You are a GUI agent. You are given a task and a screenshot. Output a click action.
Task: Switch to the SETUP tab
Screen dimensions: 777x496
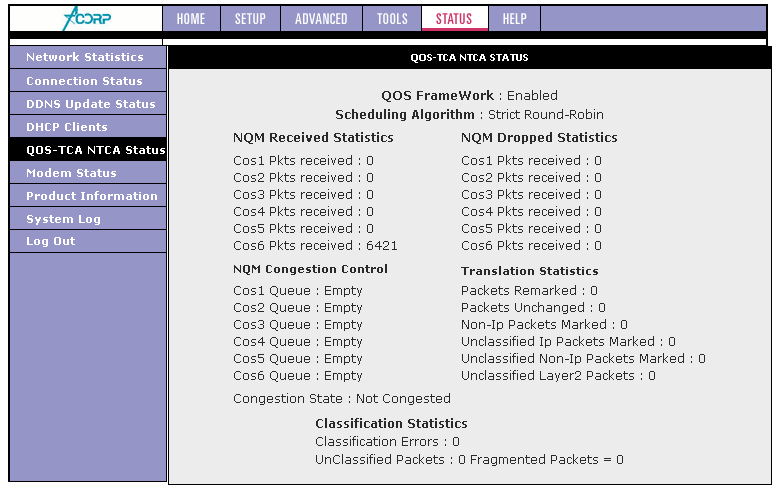(250, 19)
